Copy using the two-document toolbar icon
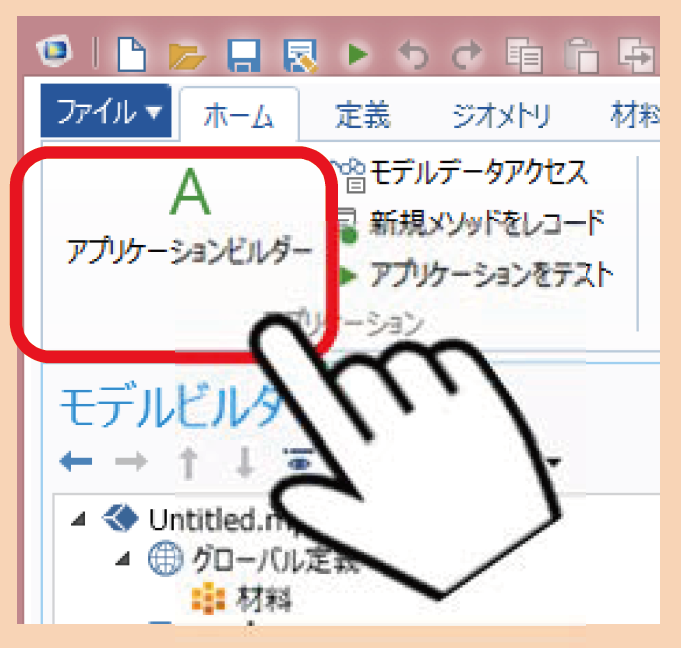 click(x=524, y=55)
